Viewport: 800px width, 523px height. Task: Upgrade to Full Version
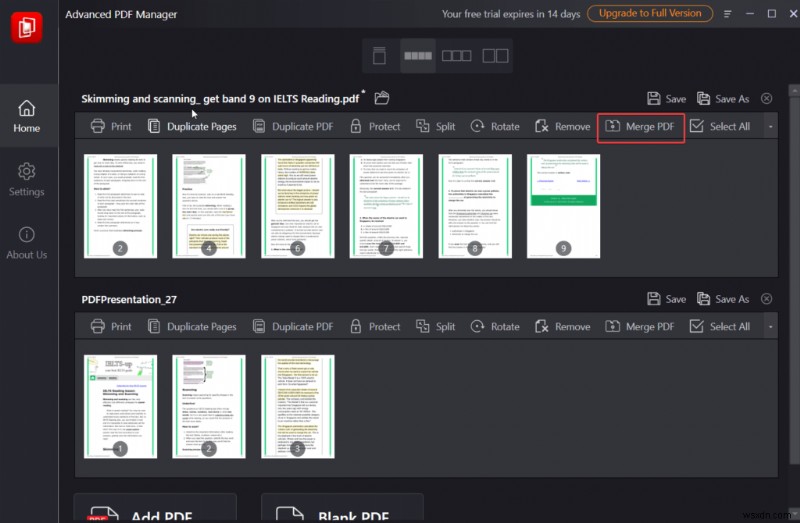[x=649, y=14]
